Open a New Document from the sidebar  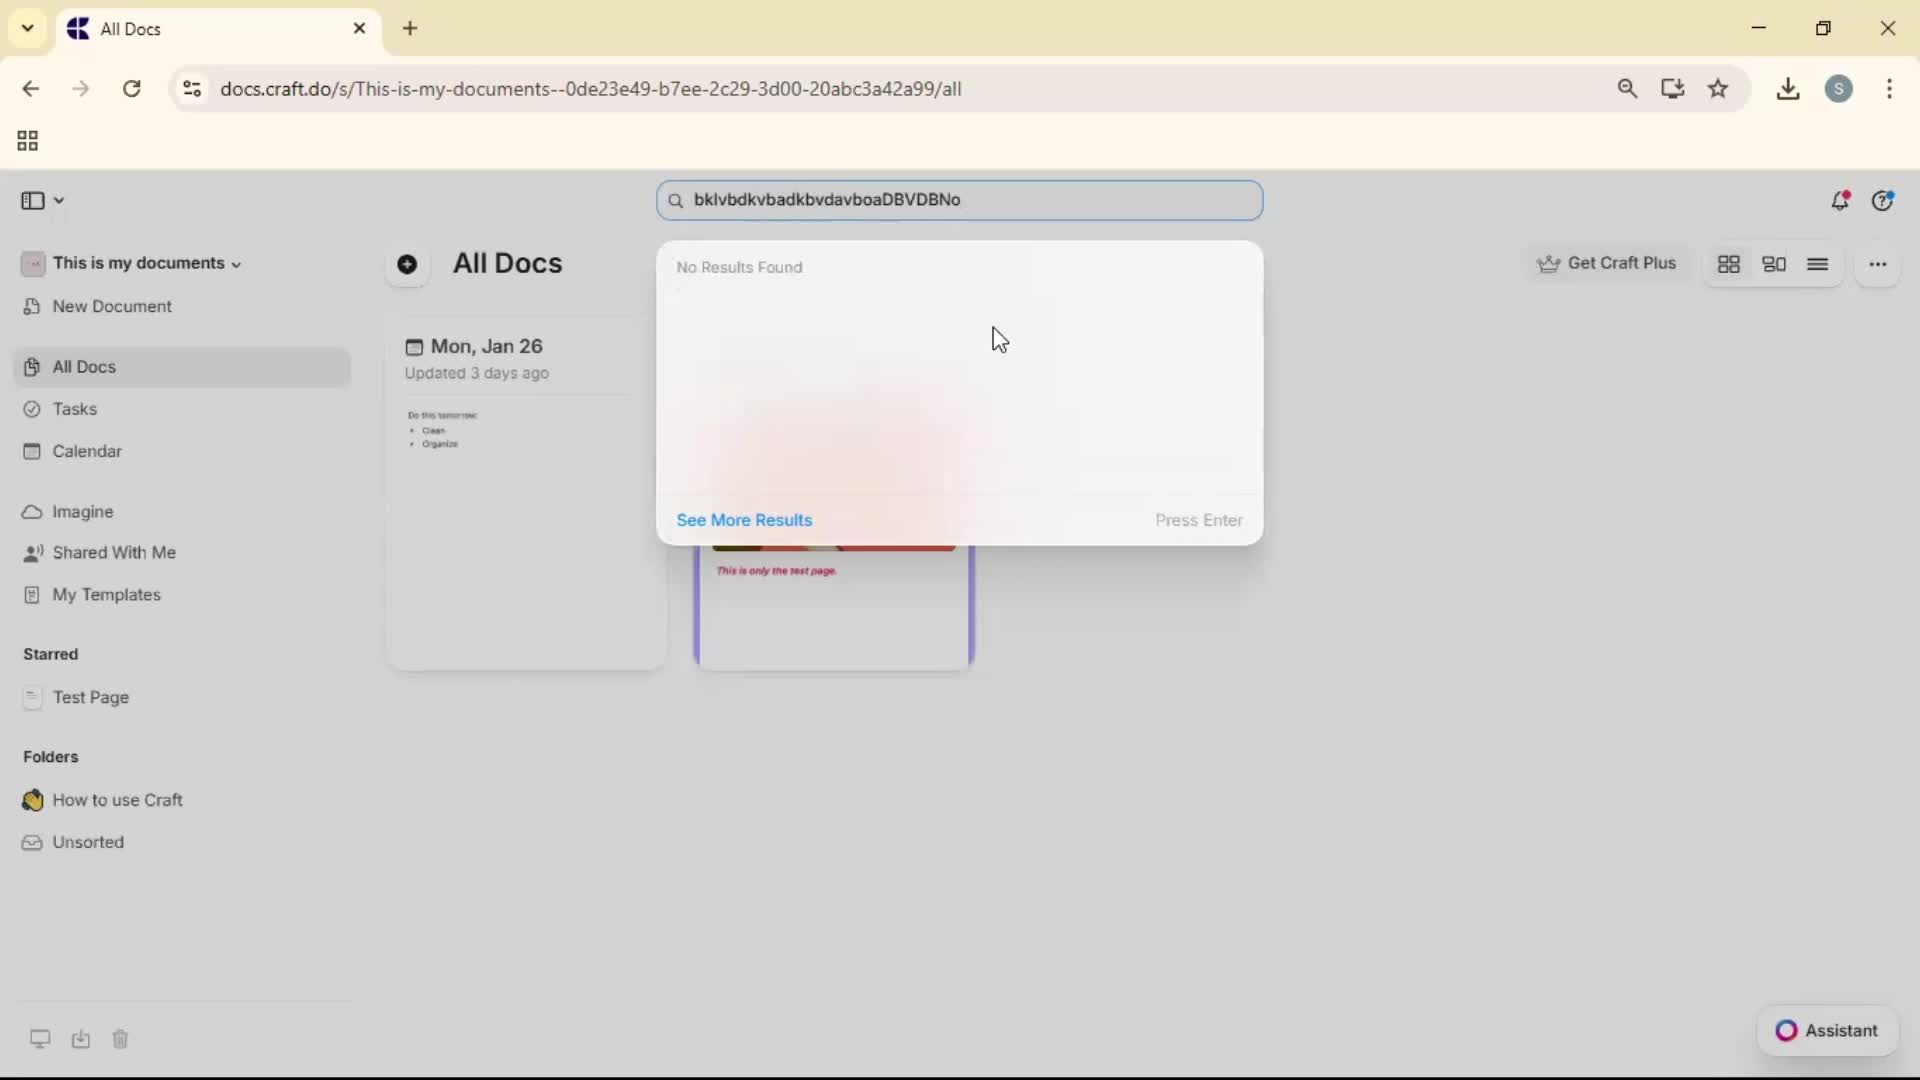point(111,307)
